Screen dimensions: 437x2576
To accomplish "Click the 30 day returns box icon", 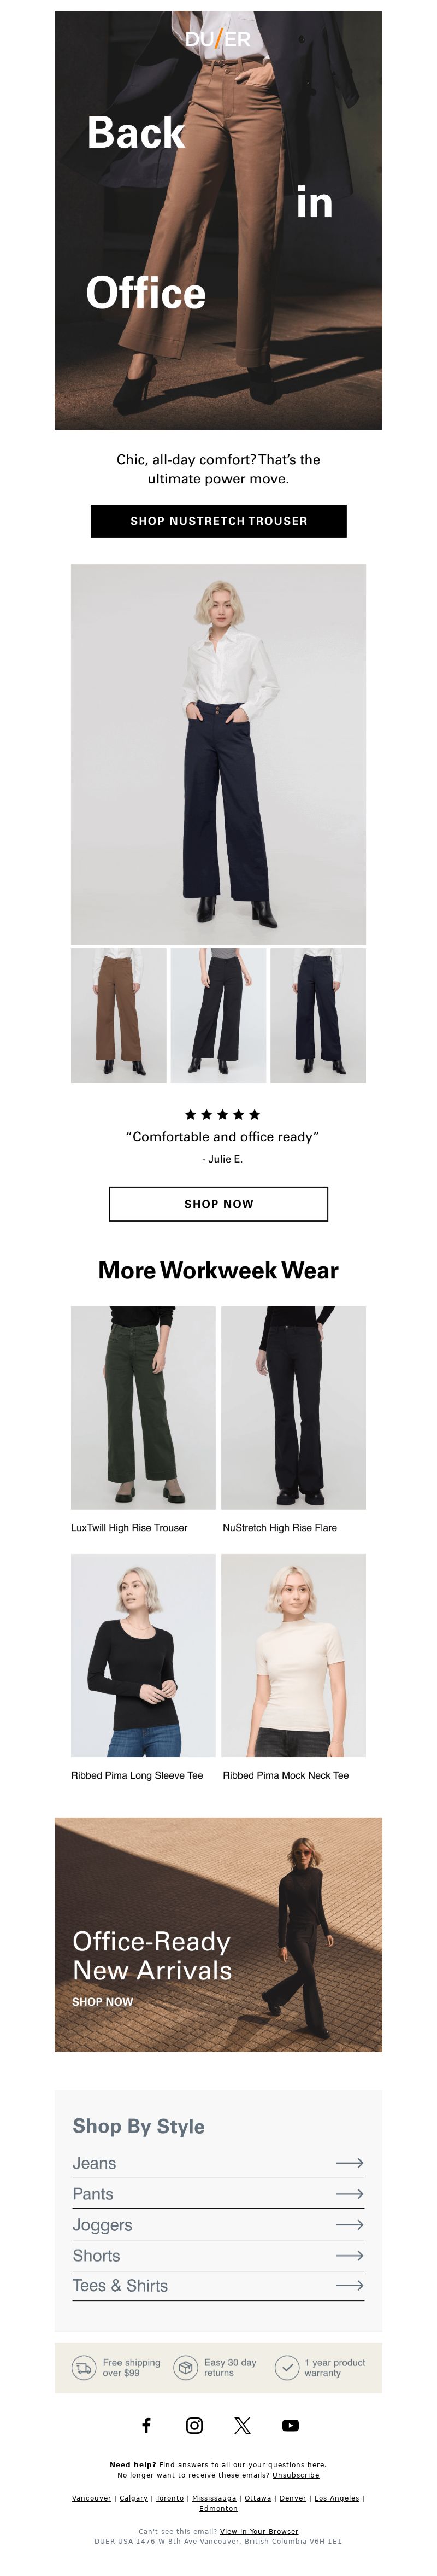I will [185, 2368].
